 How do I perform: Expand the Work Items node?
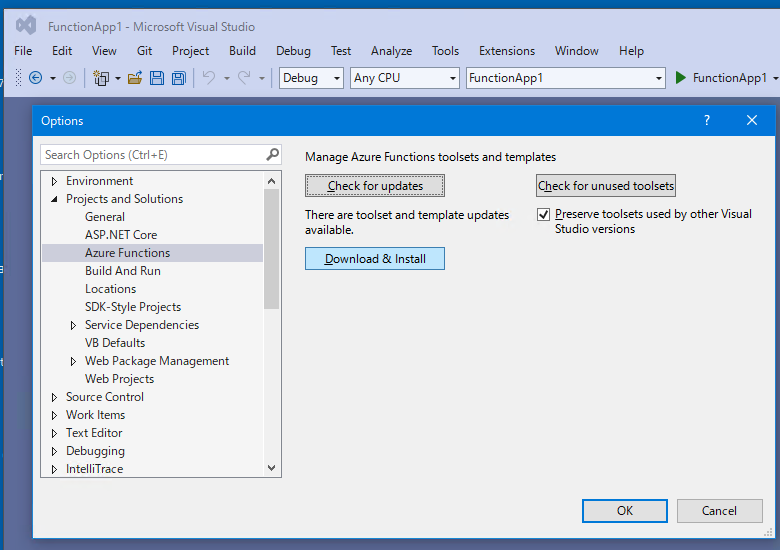tap(54, 415)
